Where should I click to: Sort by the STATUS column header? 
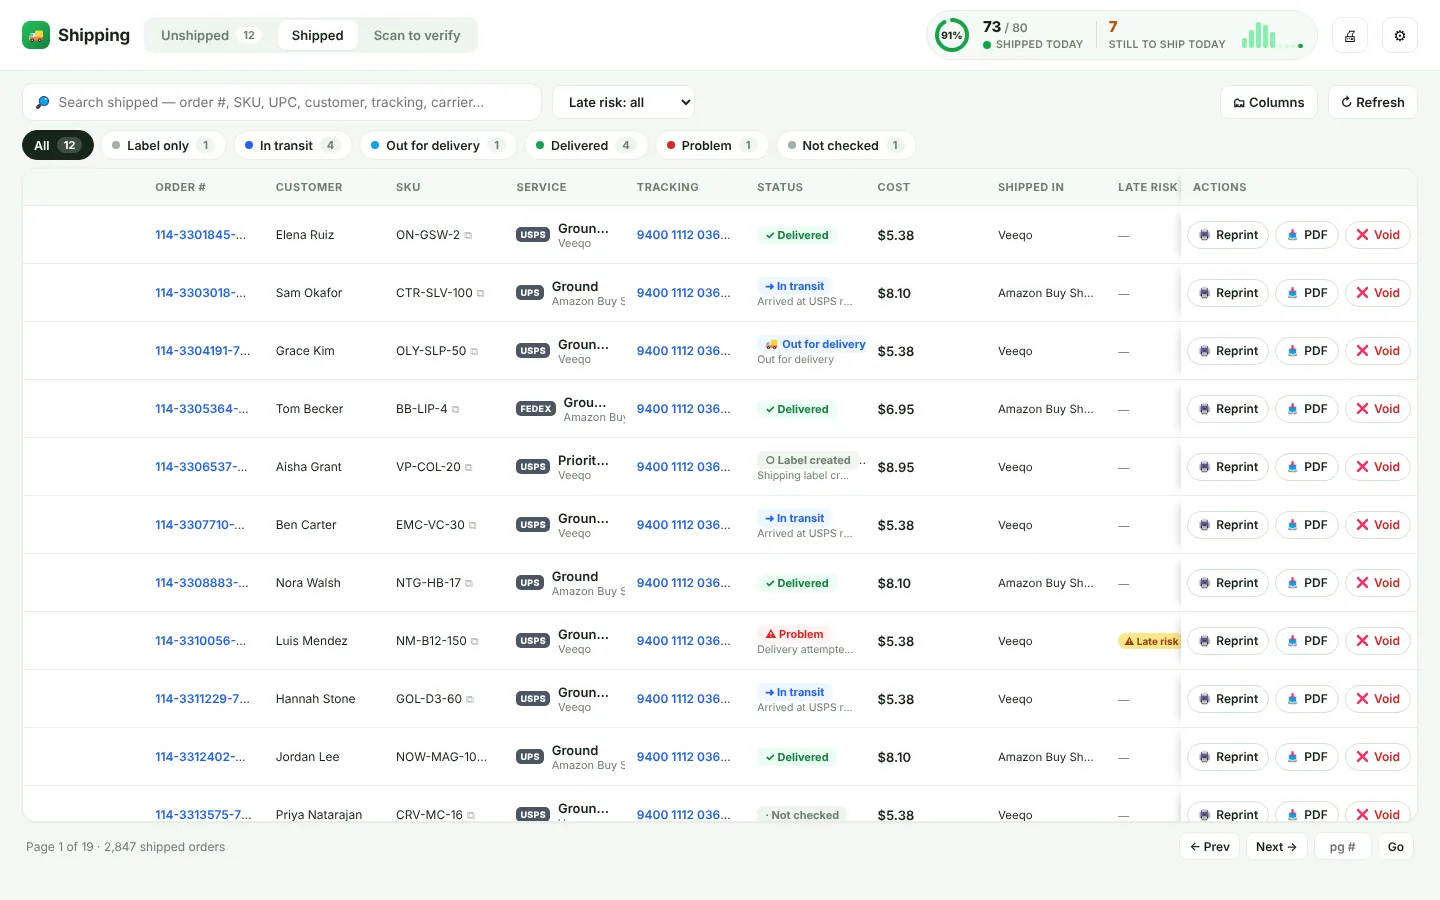[x=780, y=187]
